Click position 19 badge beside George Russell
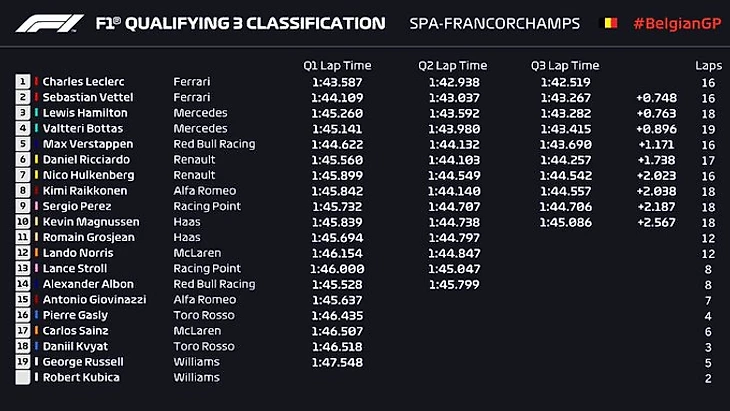This screenshot has width=730, height=411. (x=23, y=362)
